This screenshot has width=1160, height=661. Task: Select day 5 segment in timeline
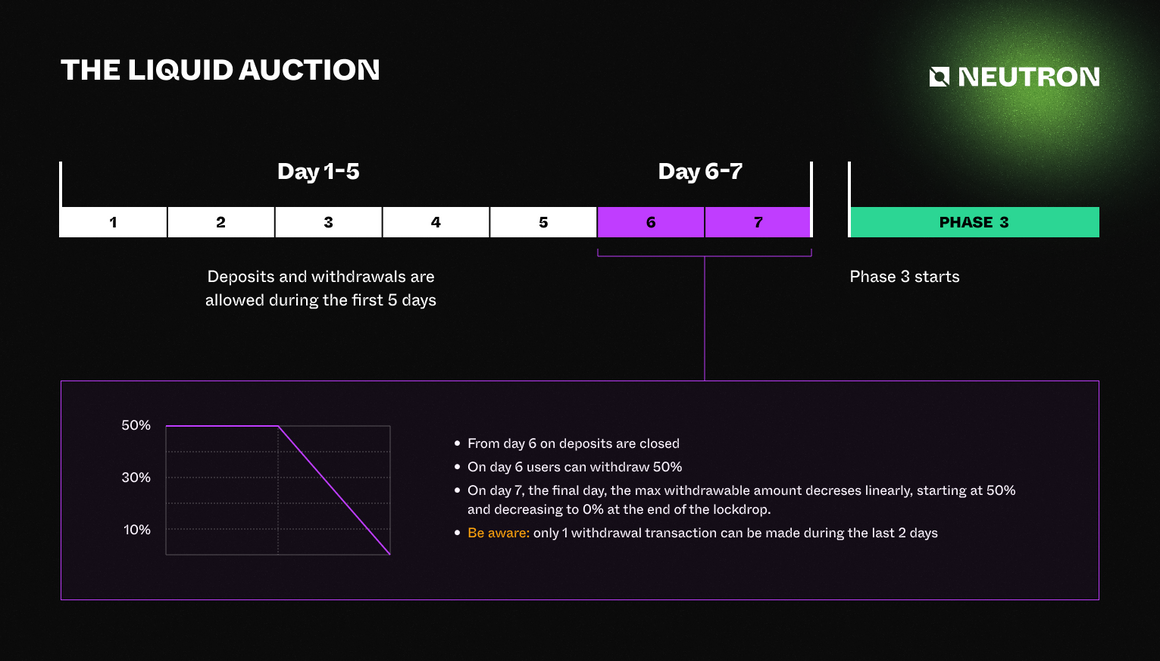click(x=543, y=222)
